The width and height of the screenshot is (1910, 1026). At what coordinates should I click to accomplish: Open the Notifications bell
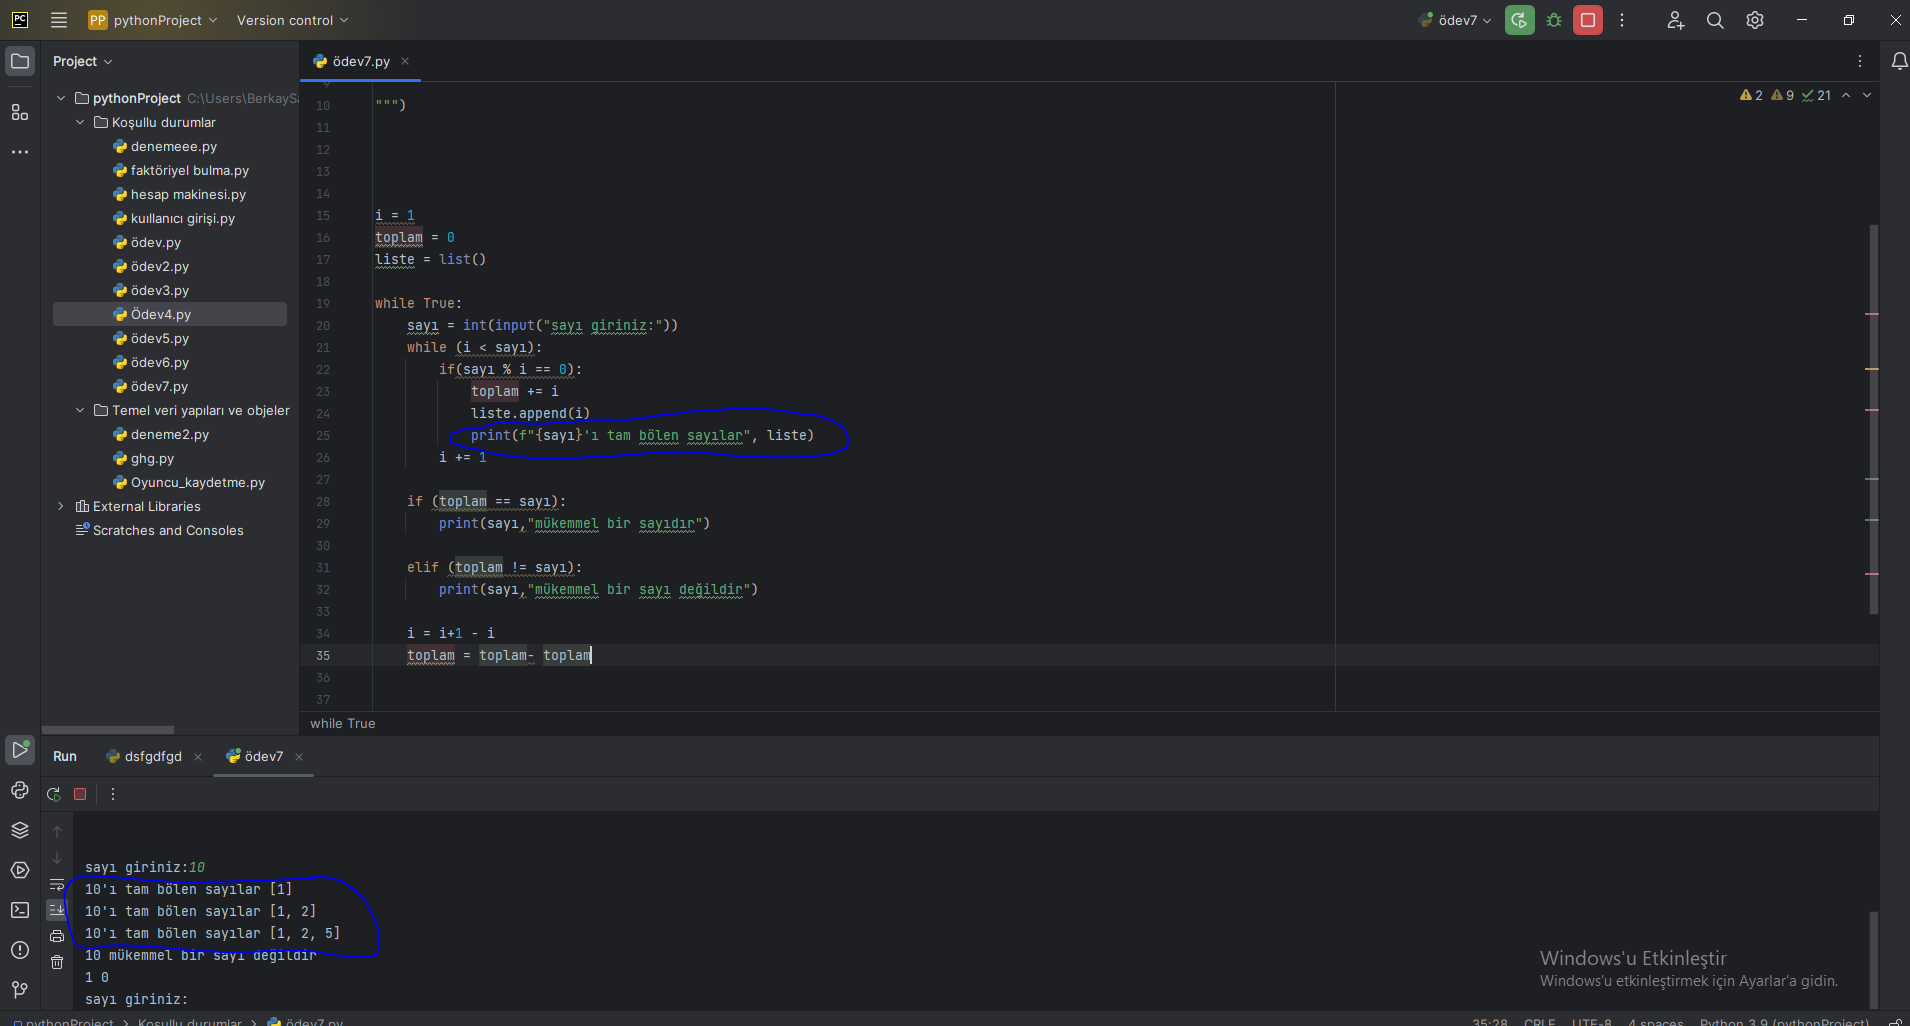1899,61
